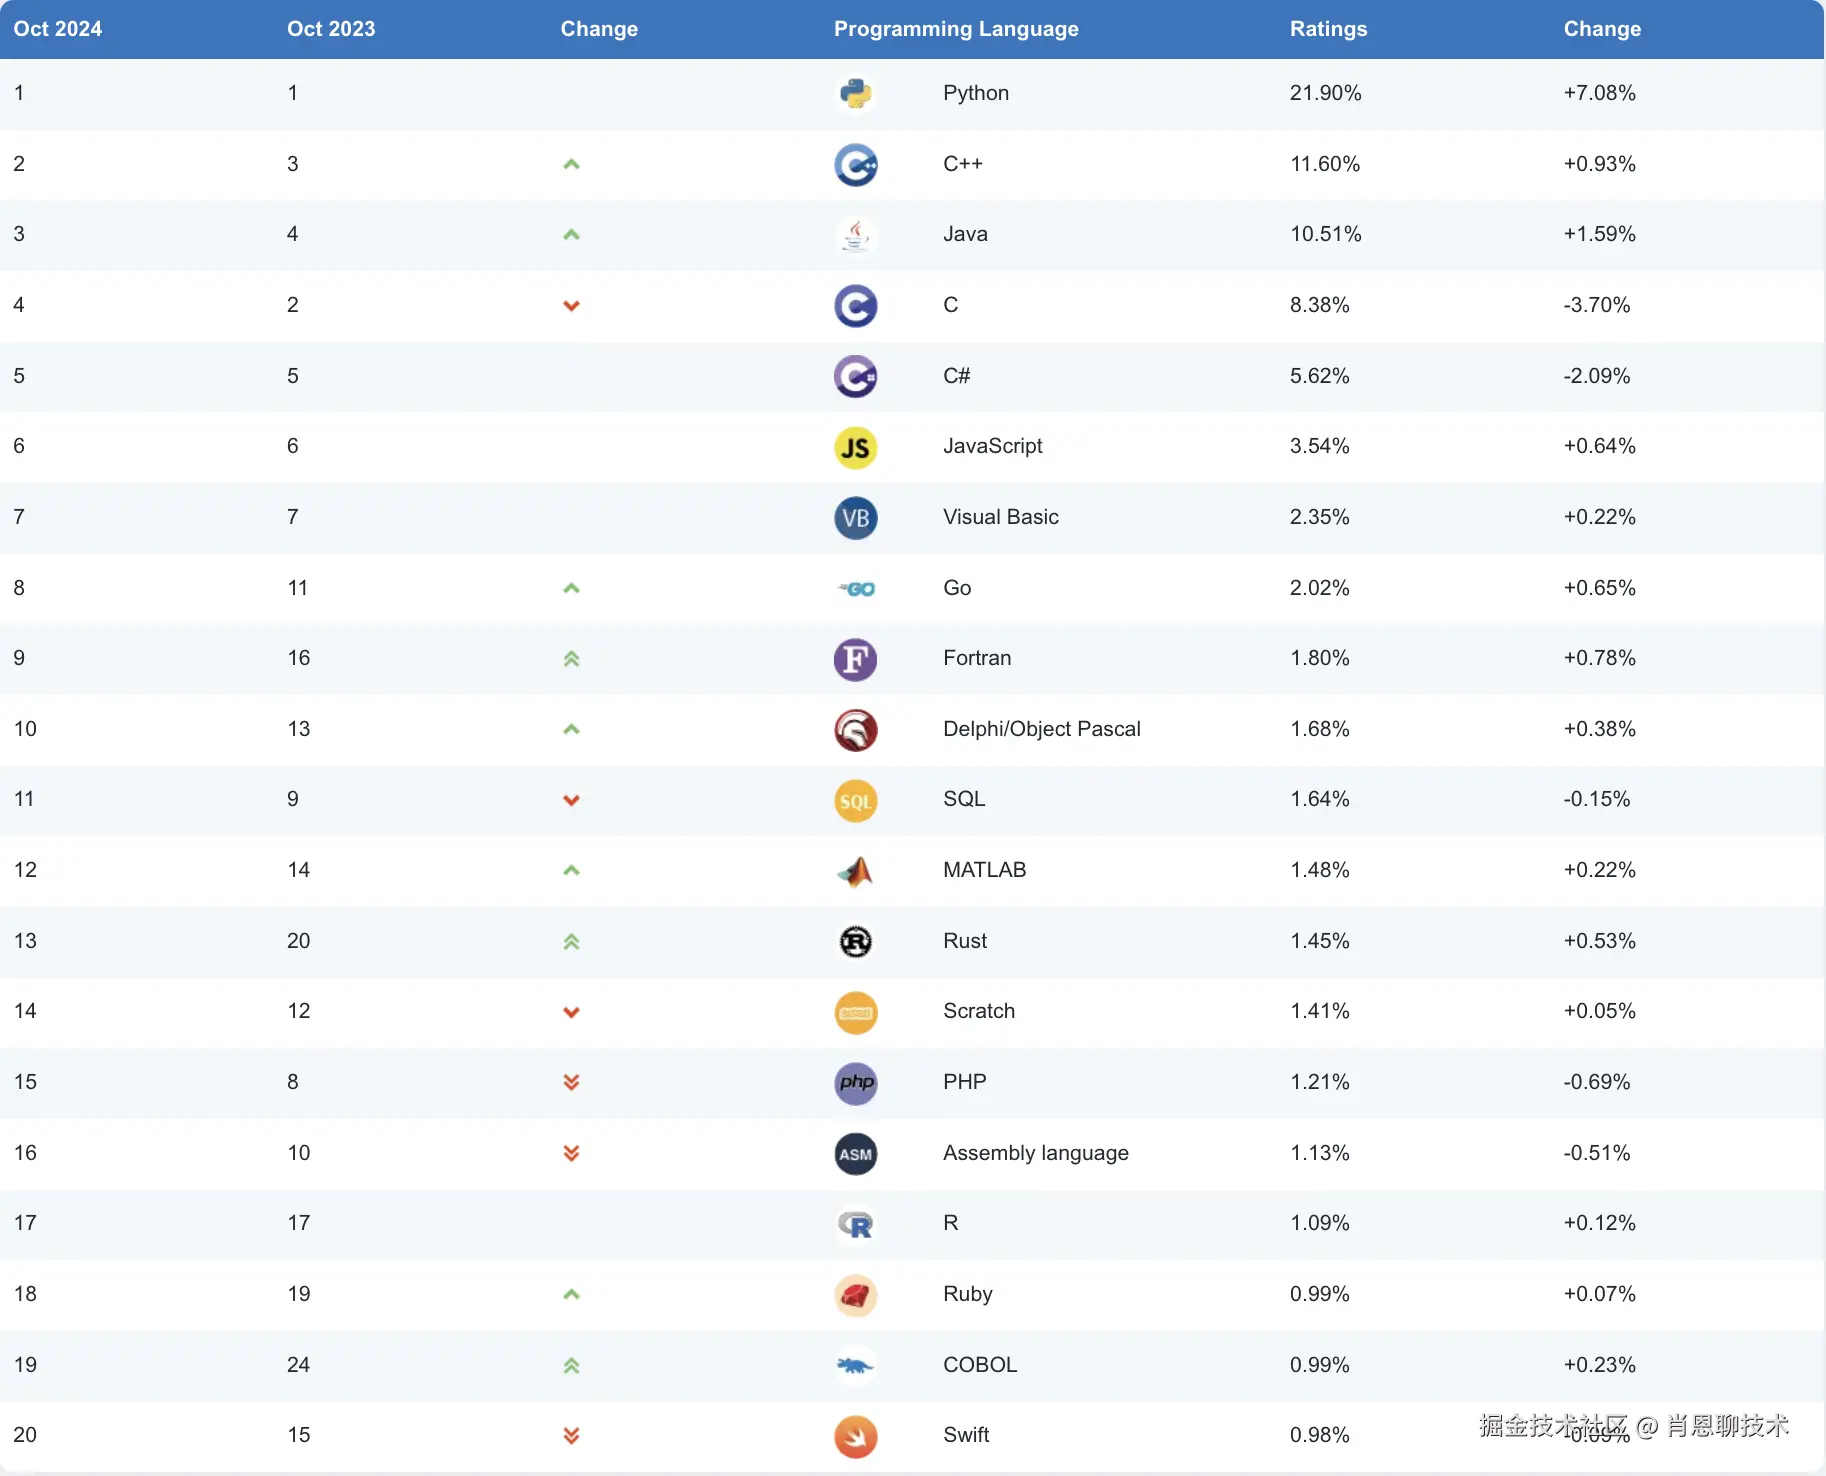
Task: Click the Swift bird logo icon
Action: 855,1437
